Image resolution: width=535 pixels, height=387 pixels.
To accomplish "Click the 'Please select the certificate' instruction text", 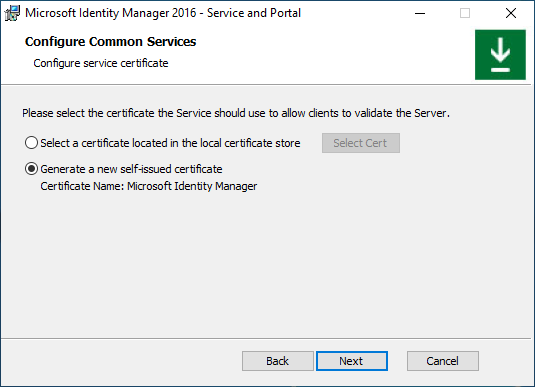I will tap(236, 113).
